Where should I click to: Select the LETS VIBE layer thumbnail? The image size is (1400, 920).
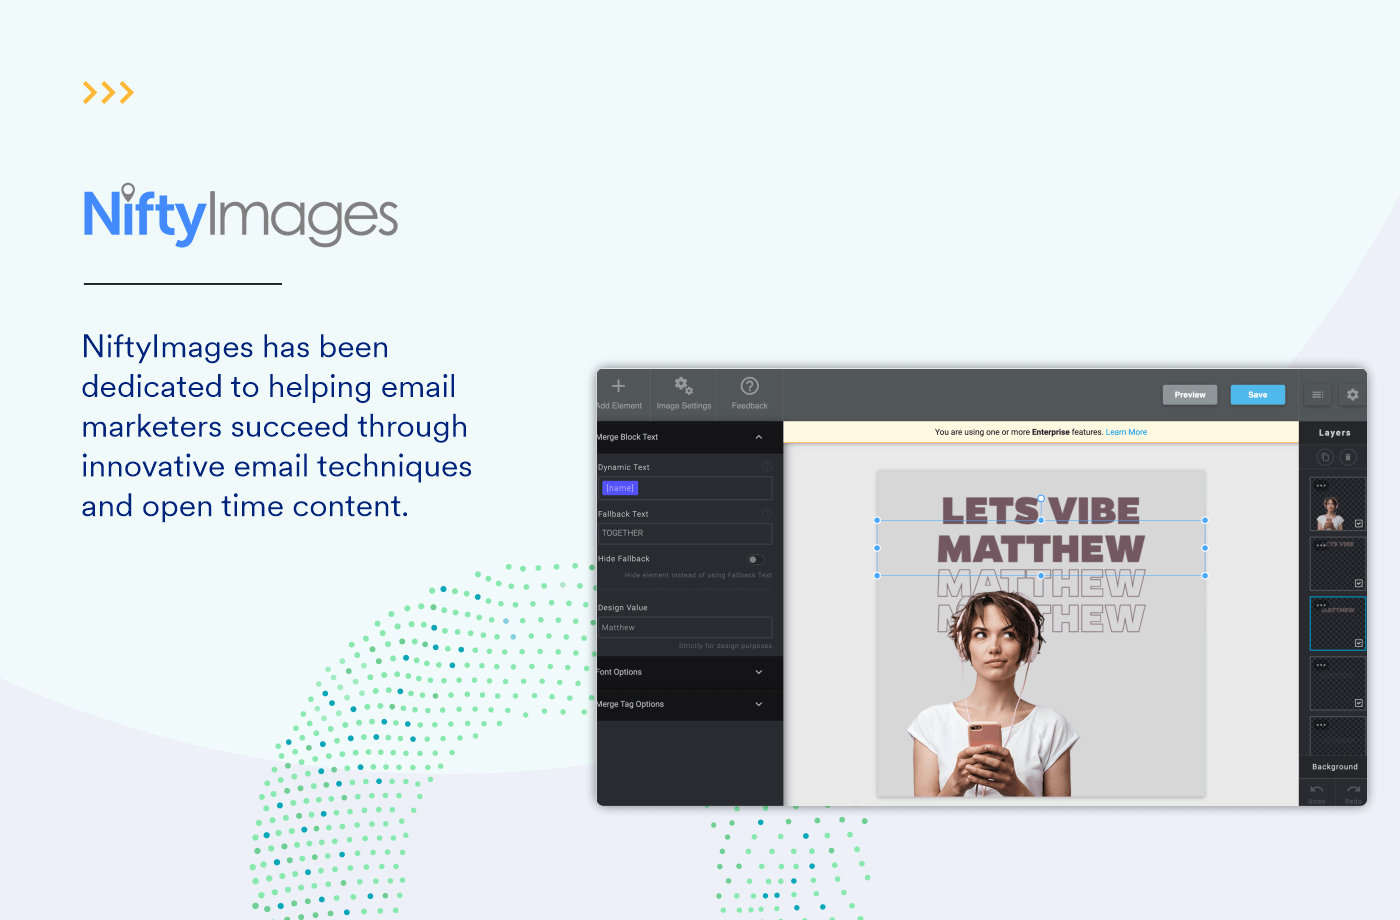(1337, 564)
